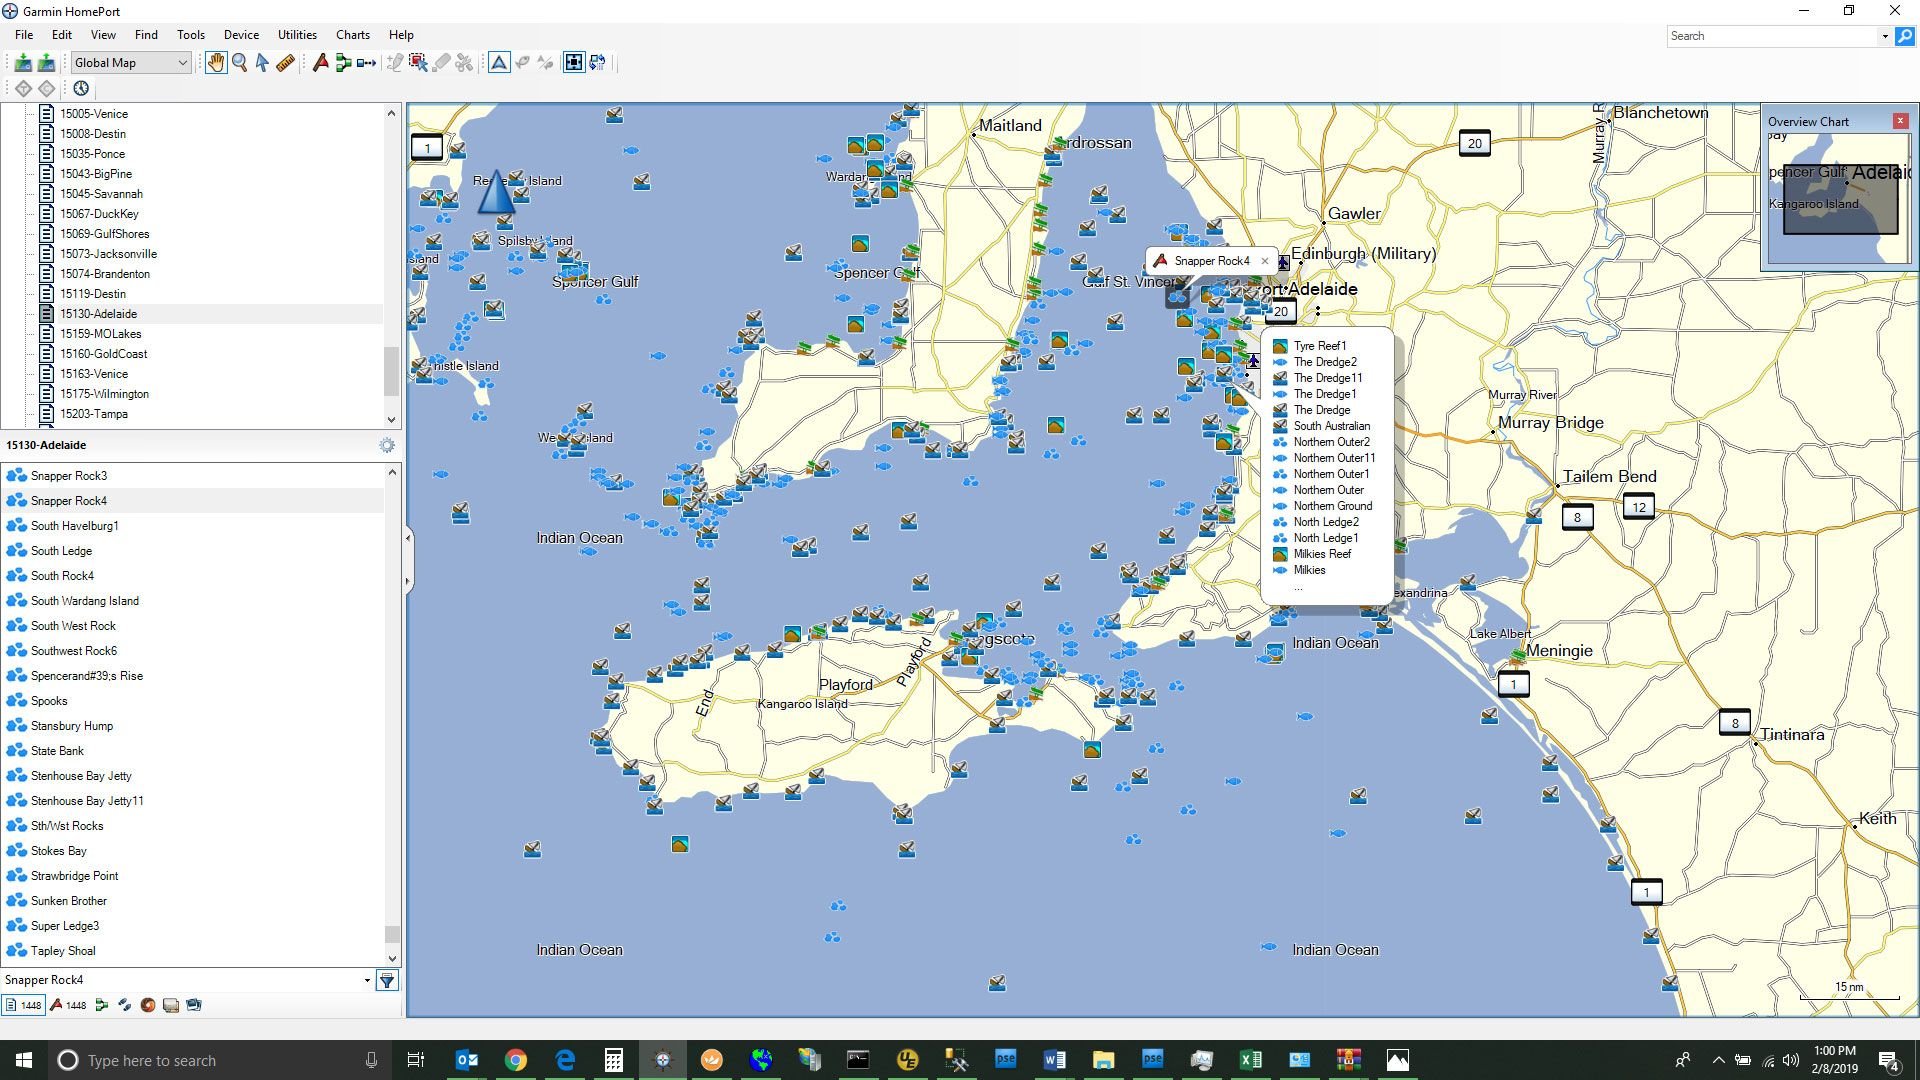Open the Snapper Rock4 filter dropdown arrow
Viewport: 1920px width, 1080px height.
(366, 980)
